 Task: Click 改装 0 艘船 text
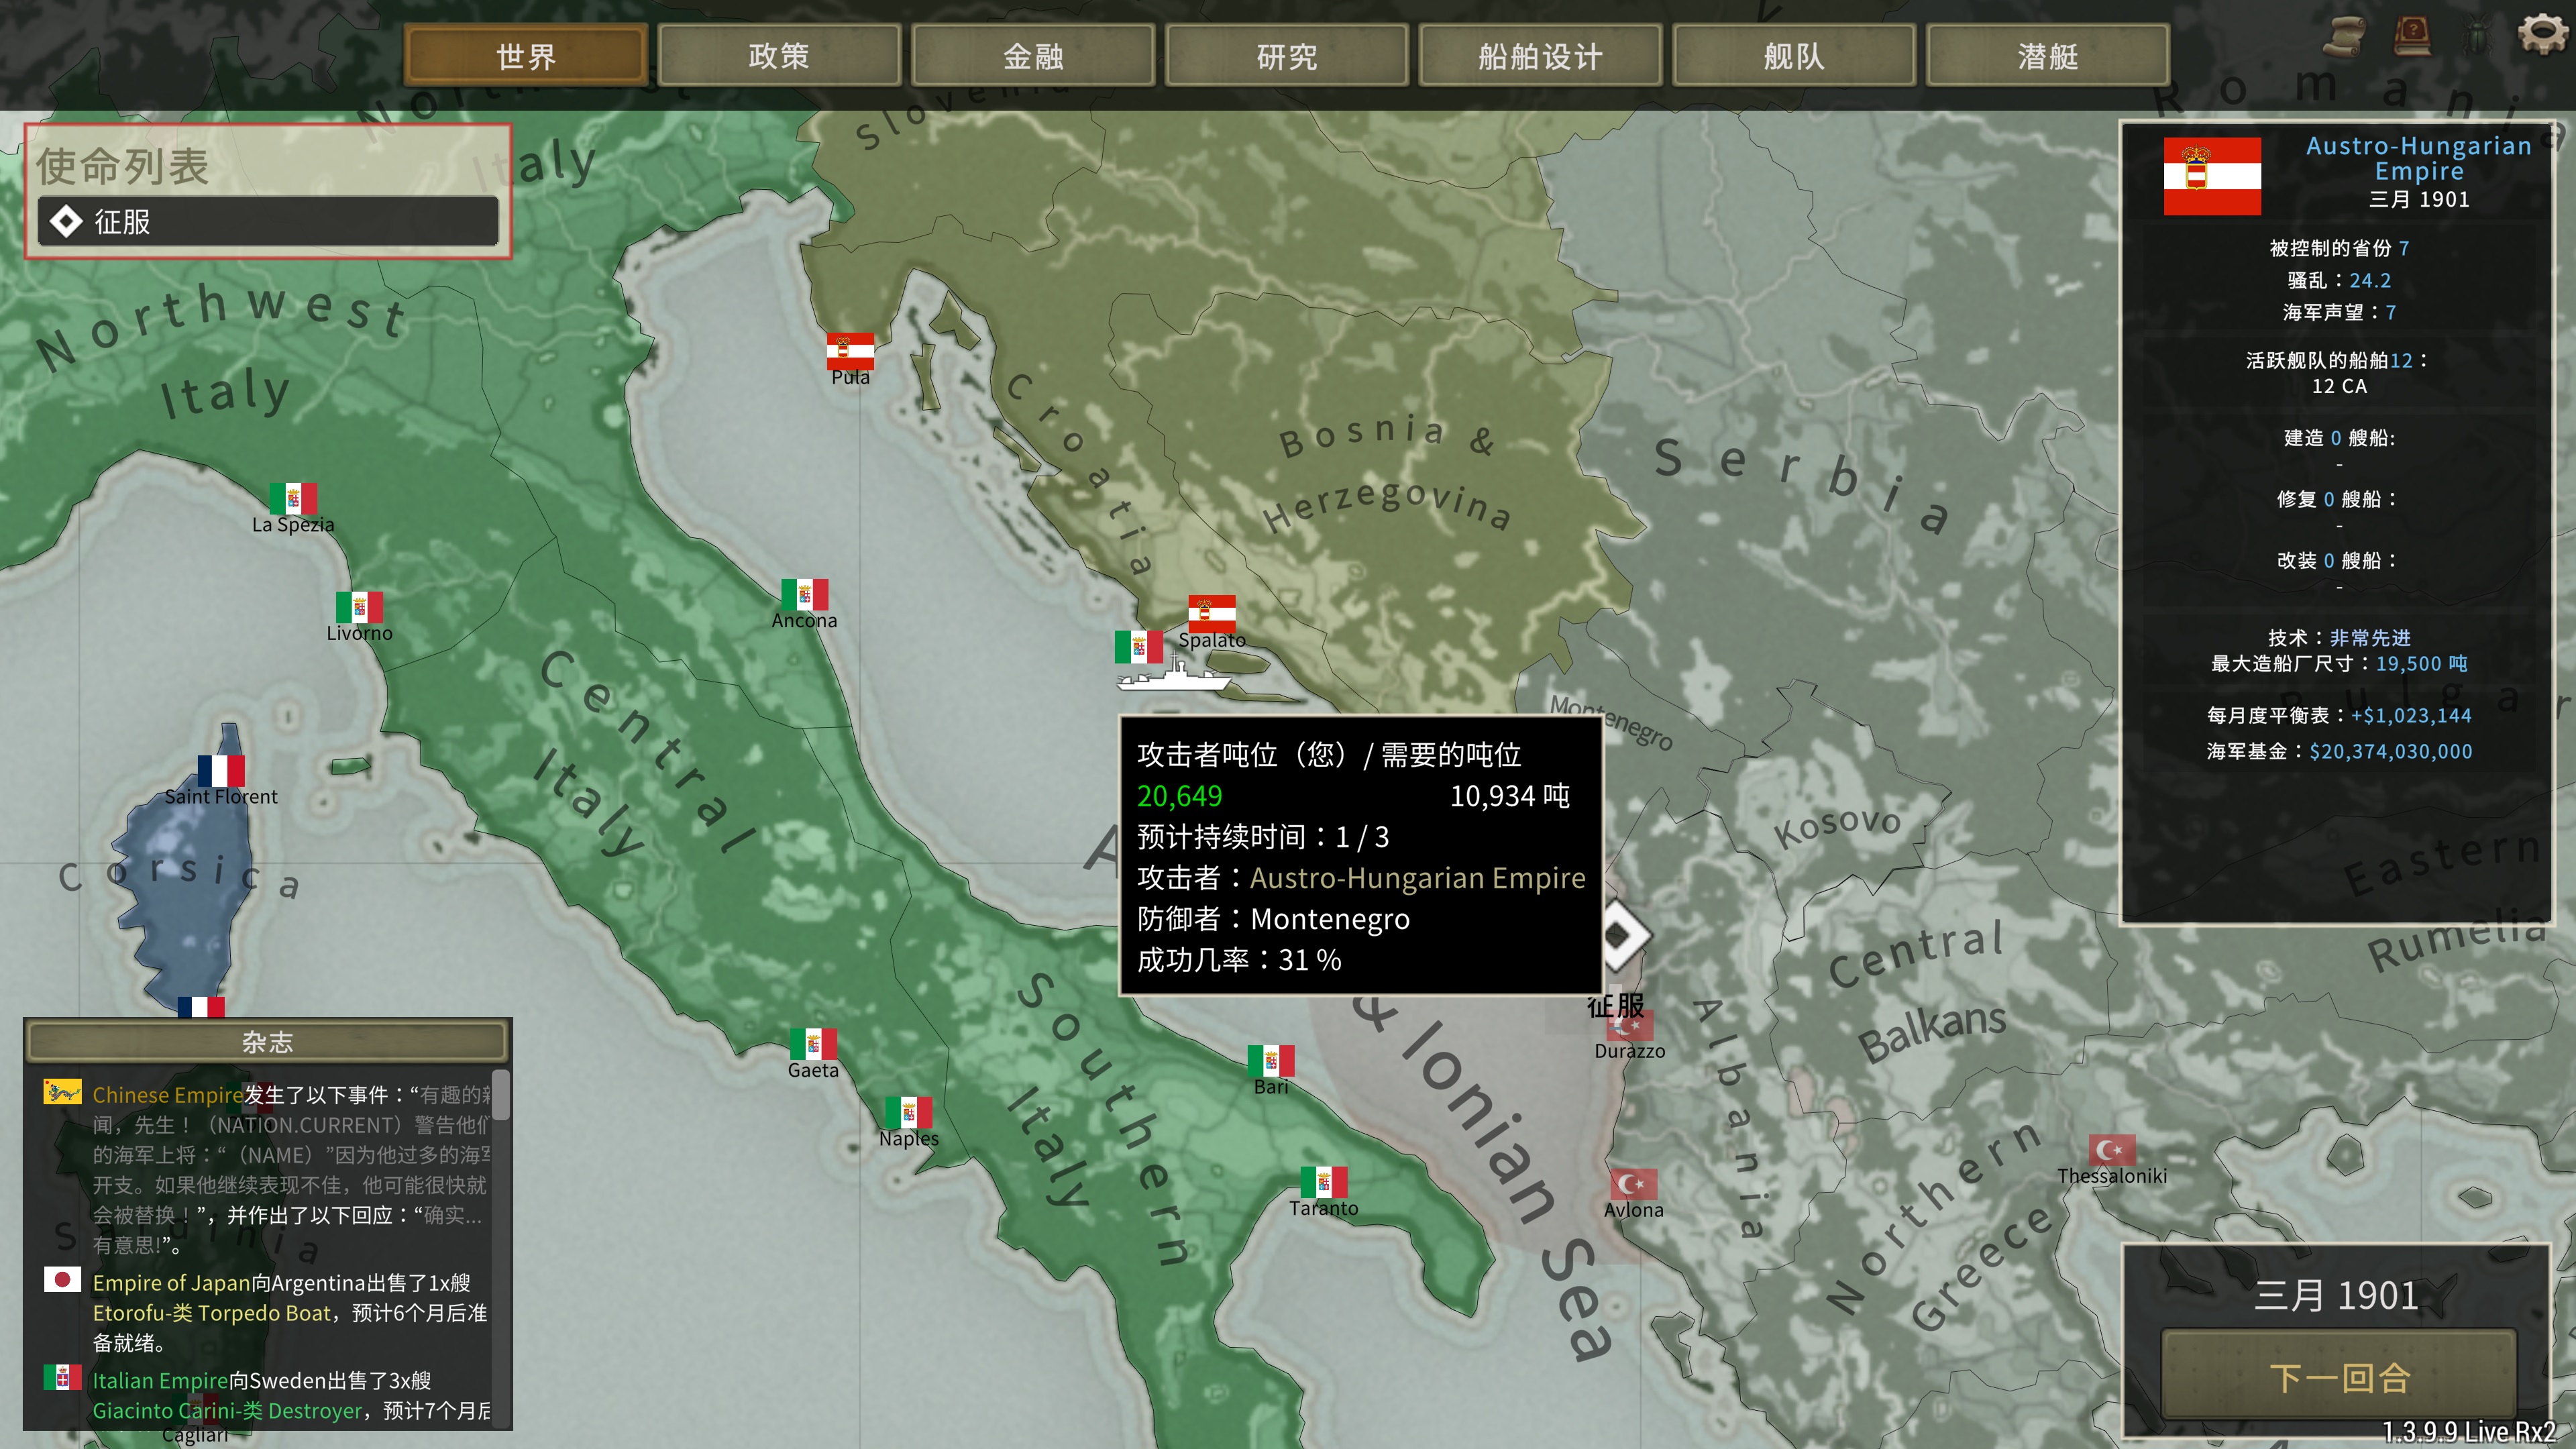(x=2337, y=560)
